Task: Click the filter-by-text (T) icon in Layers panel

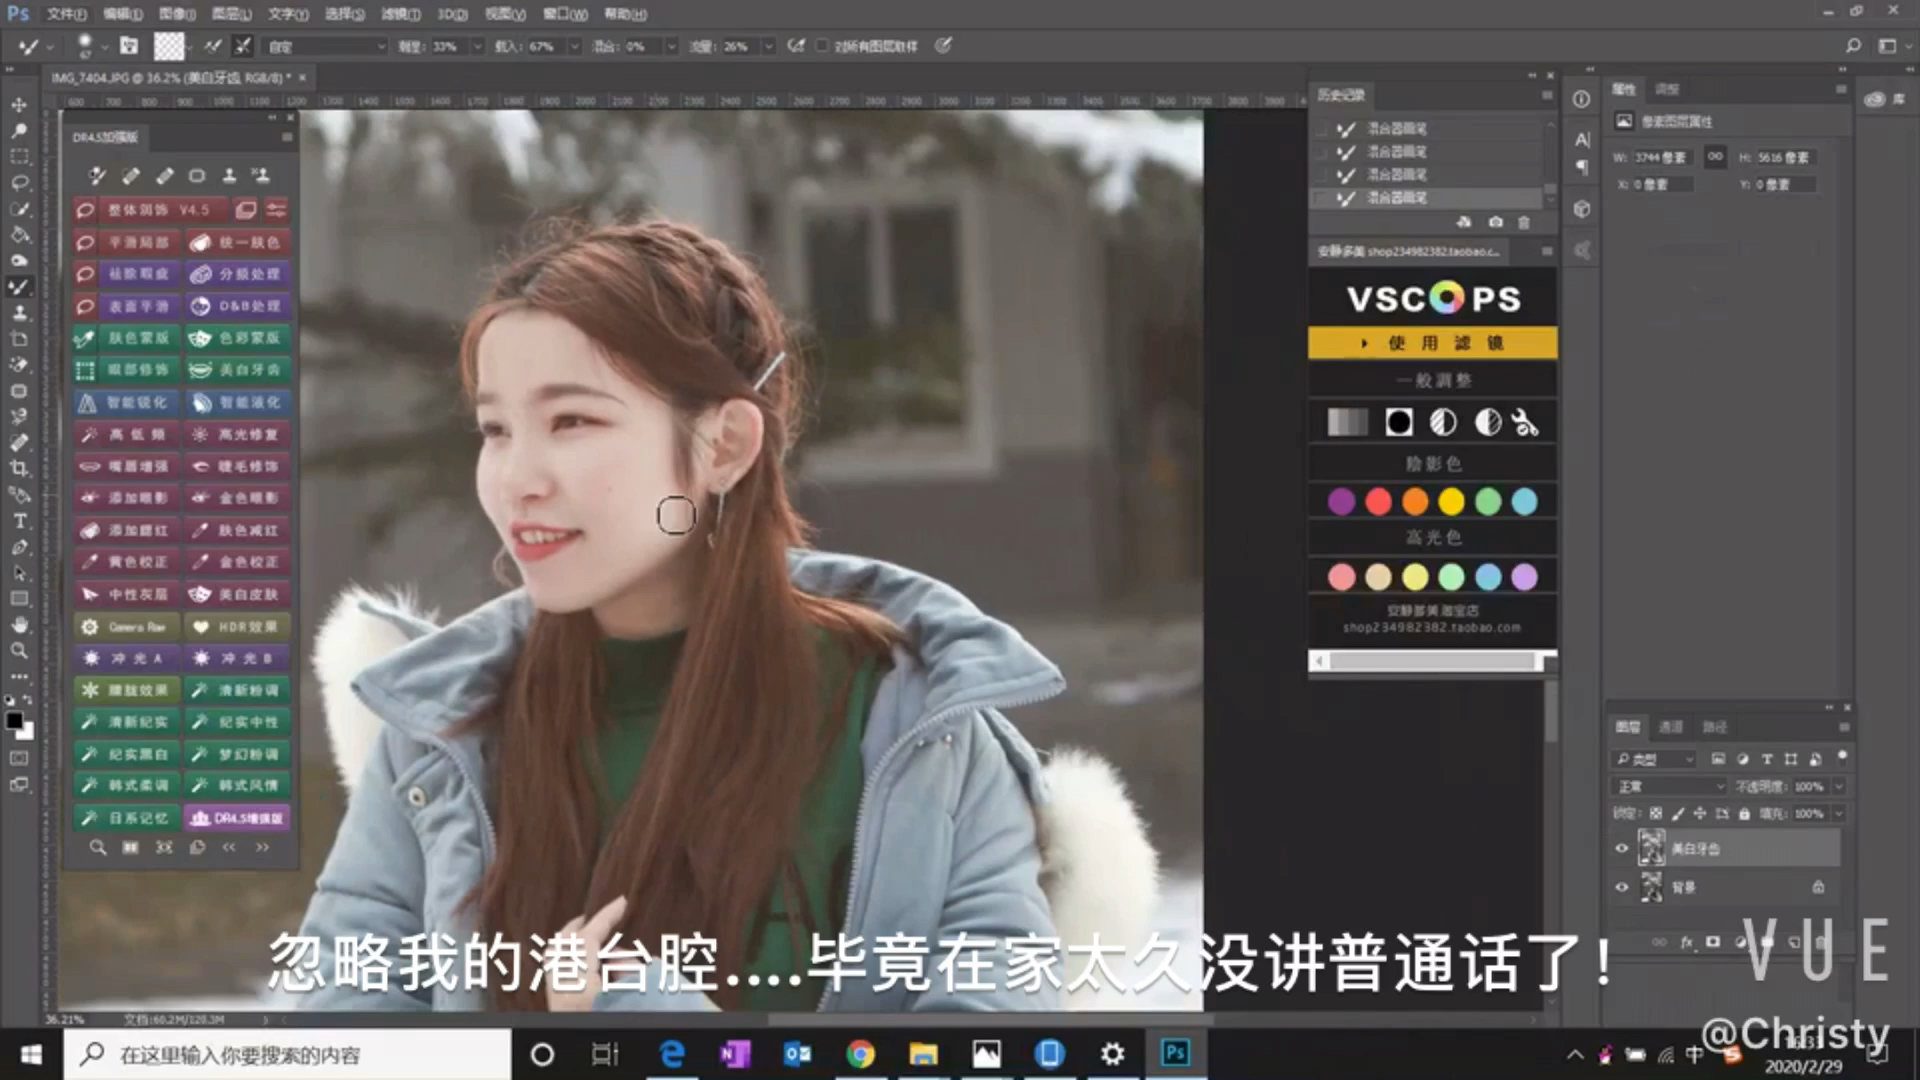Action: click(x=1767, y=760)
